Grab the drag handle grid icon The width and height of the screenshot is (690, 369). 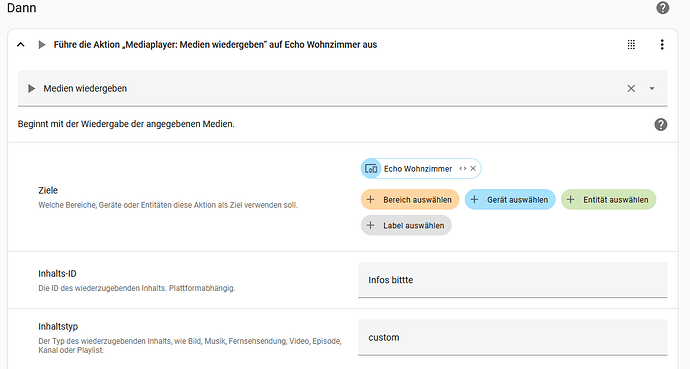click(x=631, y=44)
